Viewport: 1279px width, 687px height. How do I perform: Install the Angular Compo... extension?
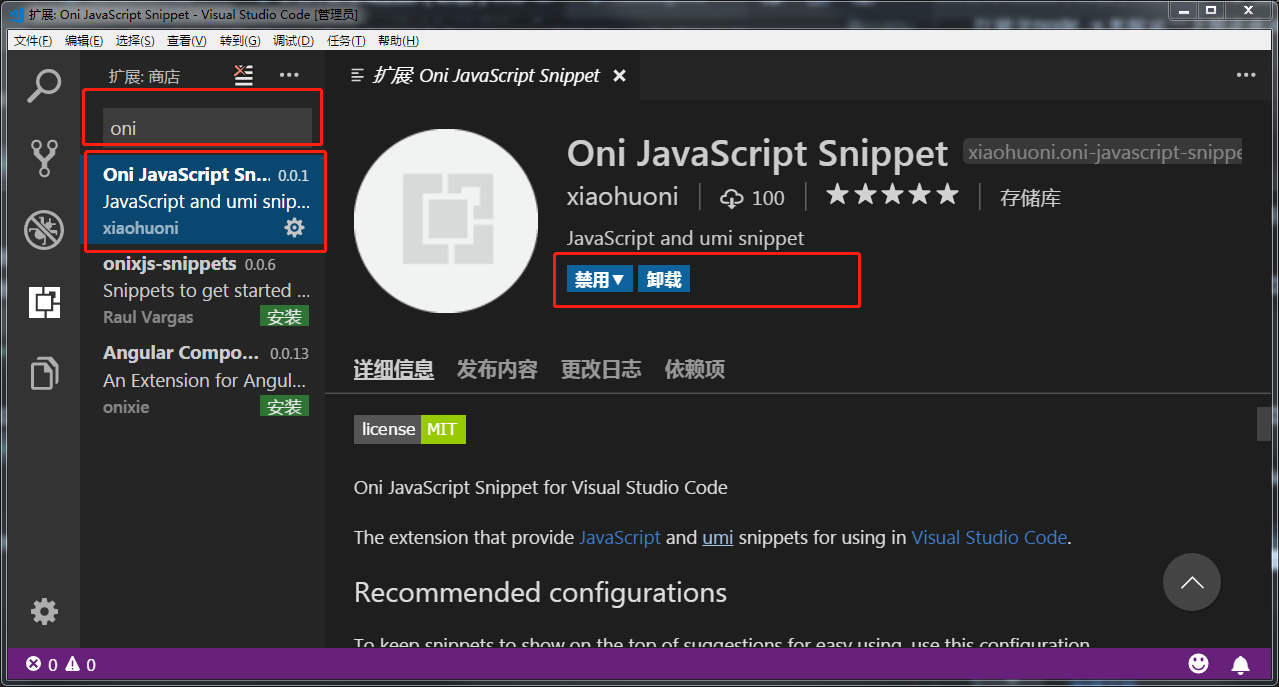[x=285, y=406]
